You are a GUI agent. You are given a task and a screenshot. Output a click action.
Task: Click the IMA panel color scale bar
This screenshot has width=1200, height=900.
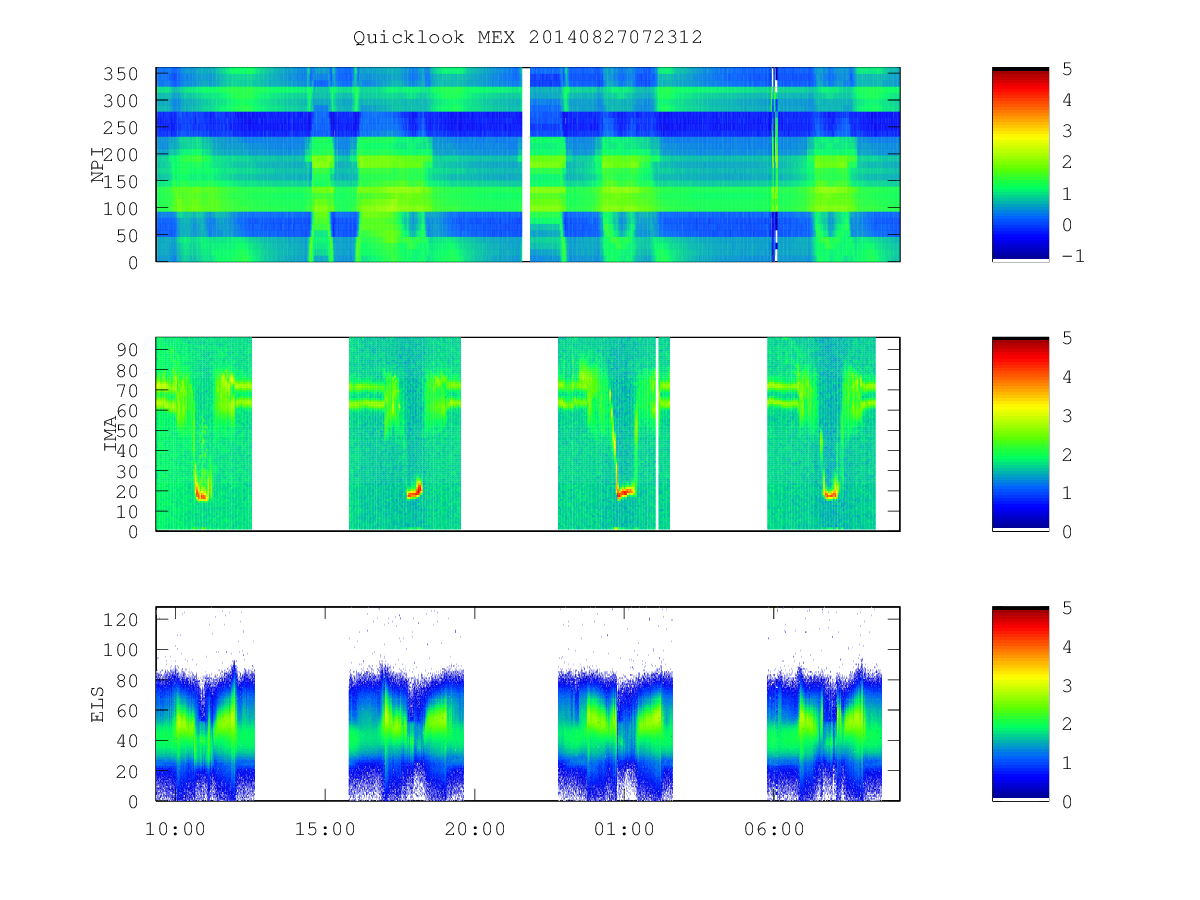1020,433
